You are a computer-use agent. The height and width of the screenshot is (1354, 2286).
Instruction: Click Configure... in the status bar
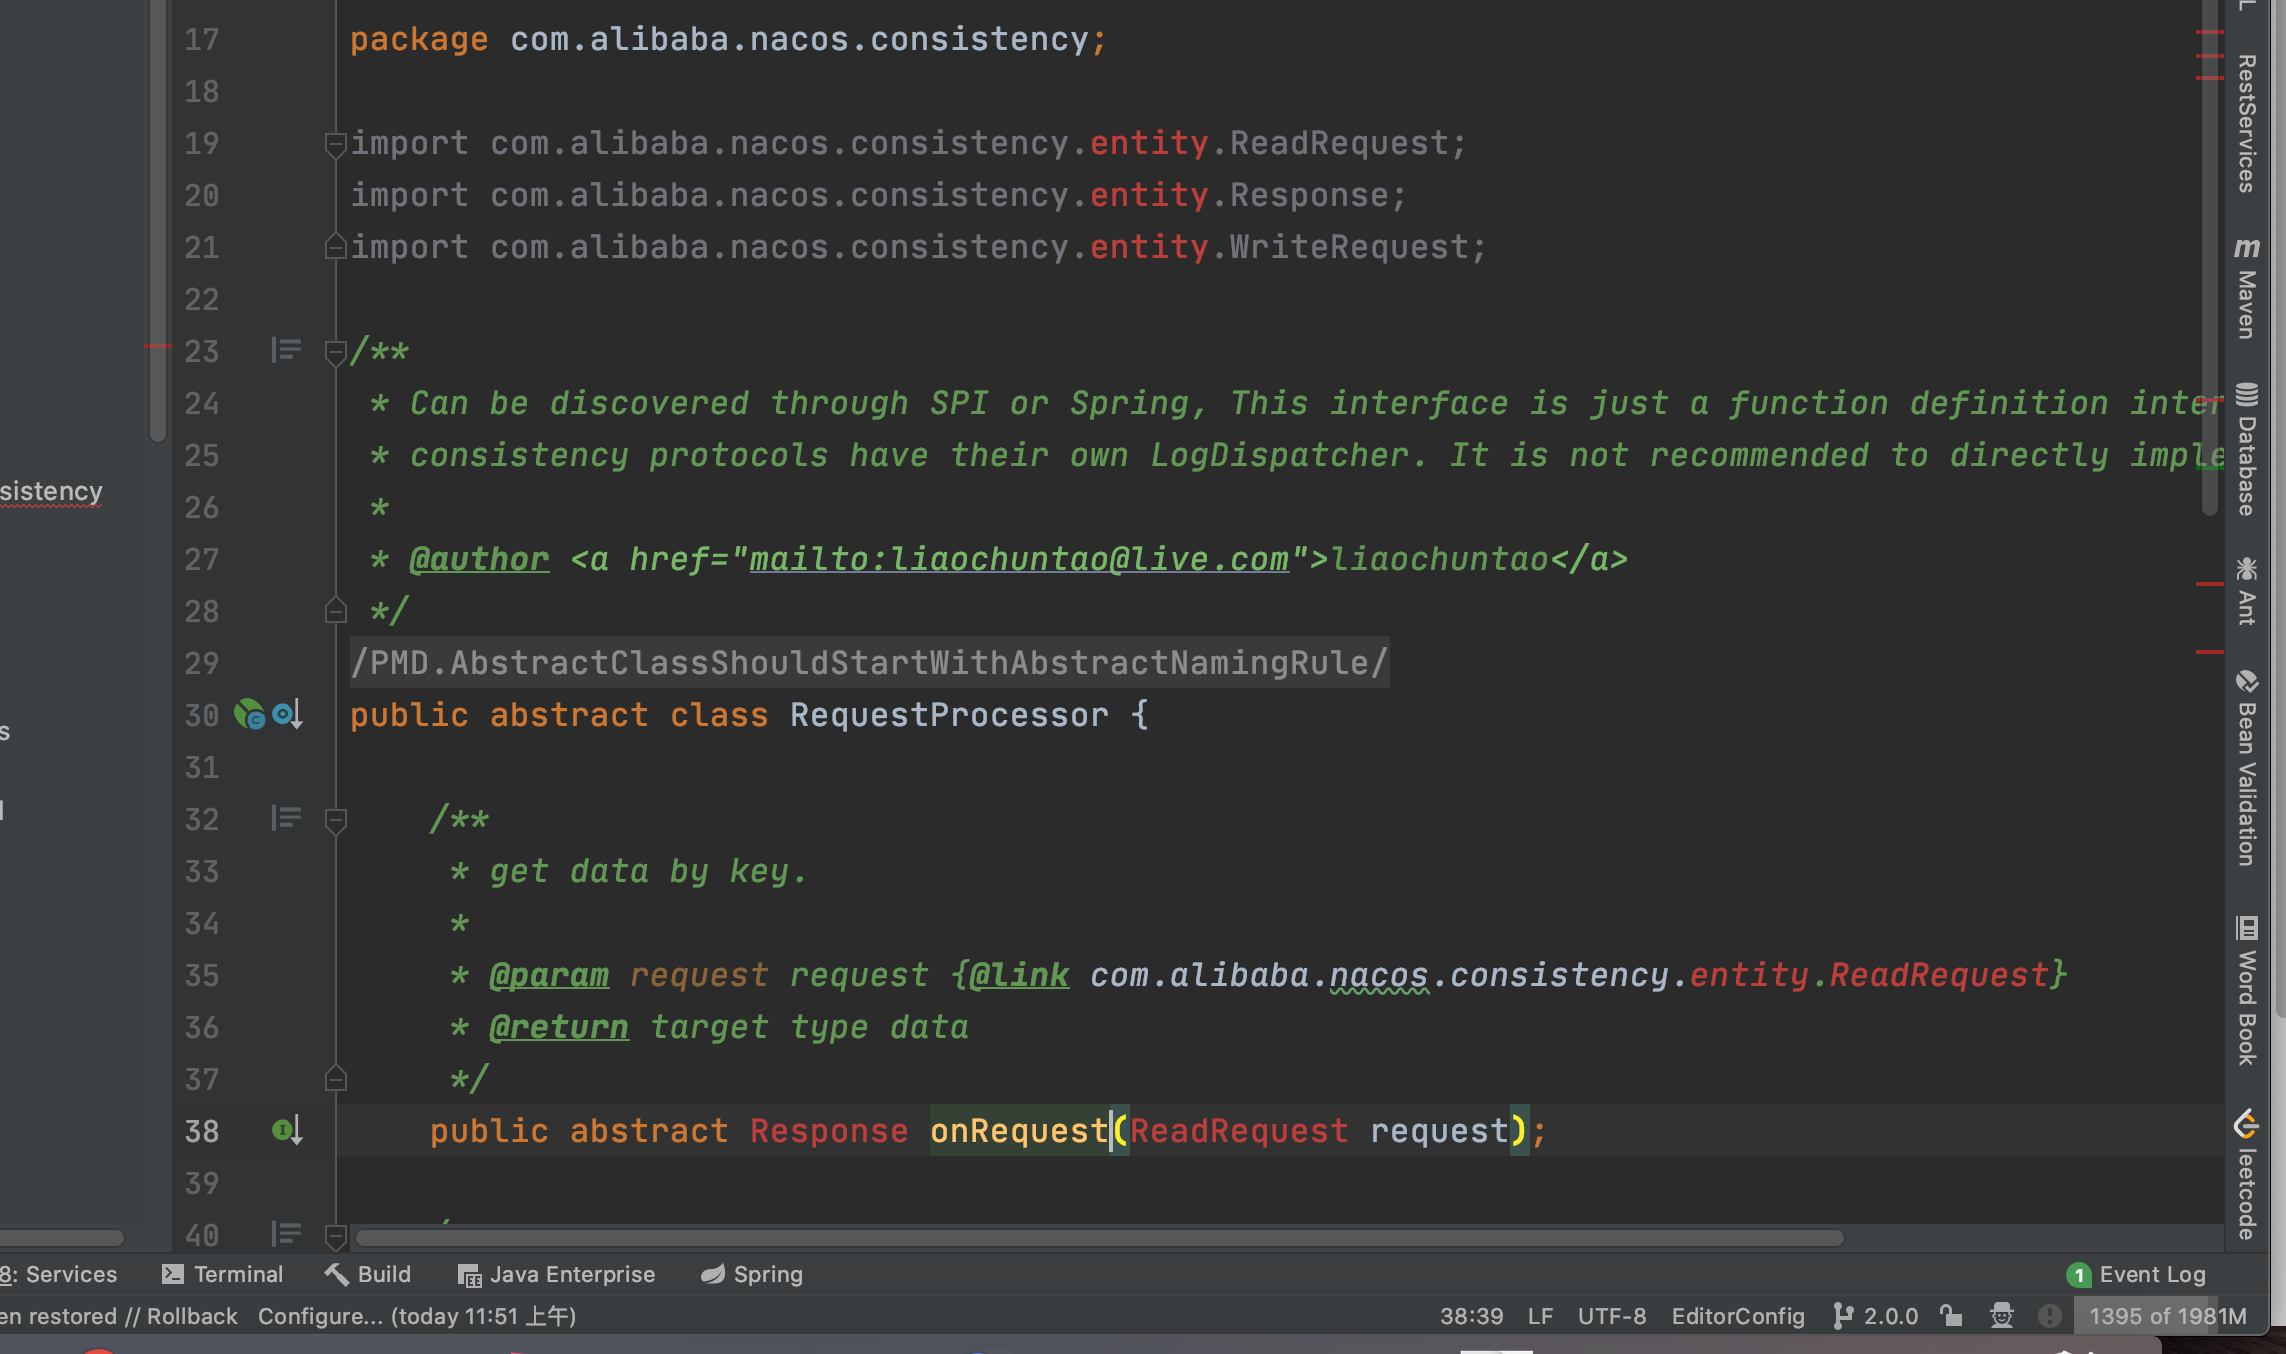tap(320, 1316)
